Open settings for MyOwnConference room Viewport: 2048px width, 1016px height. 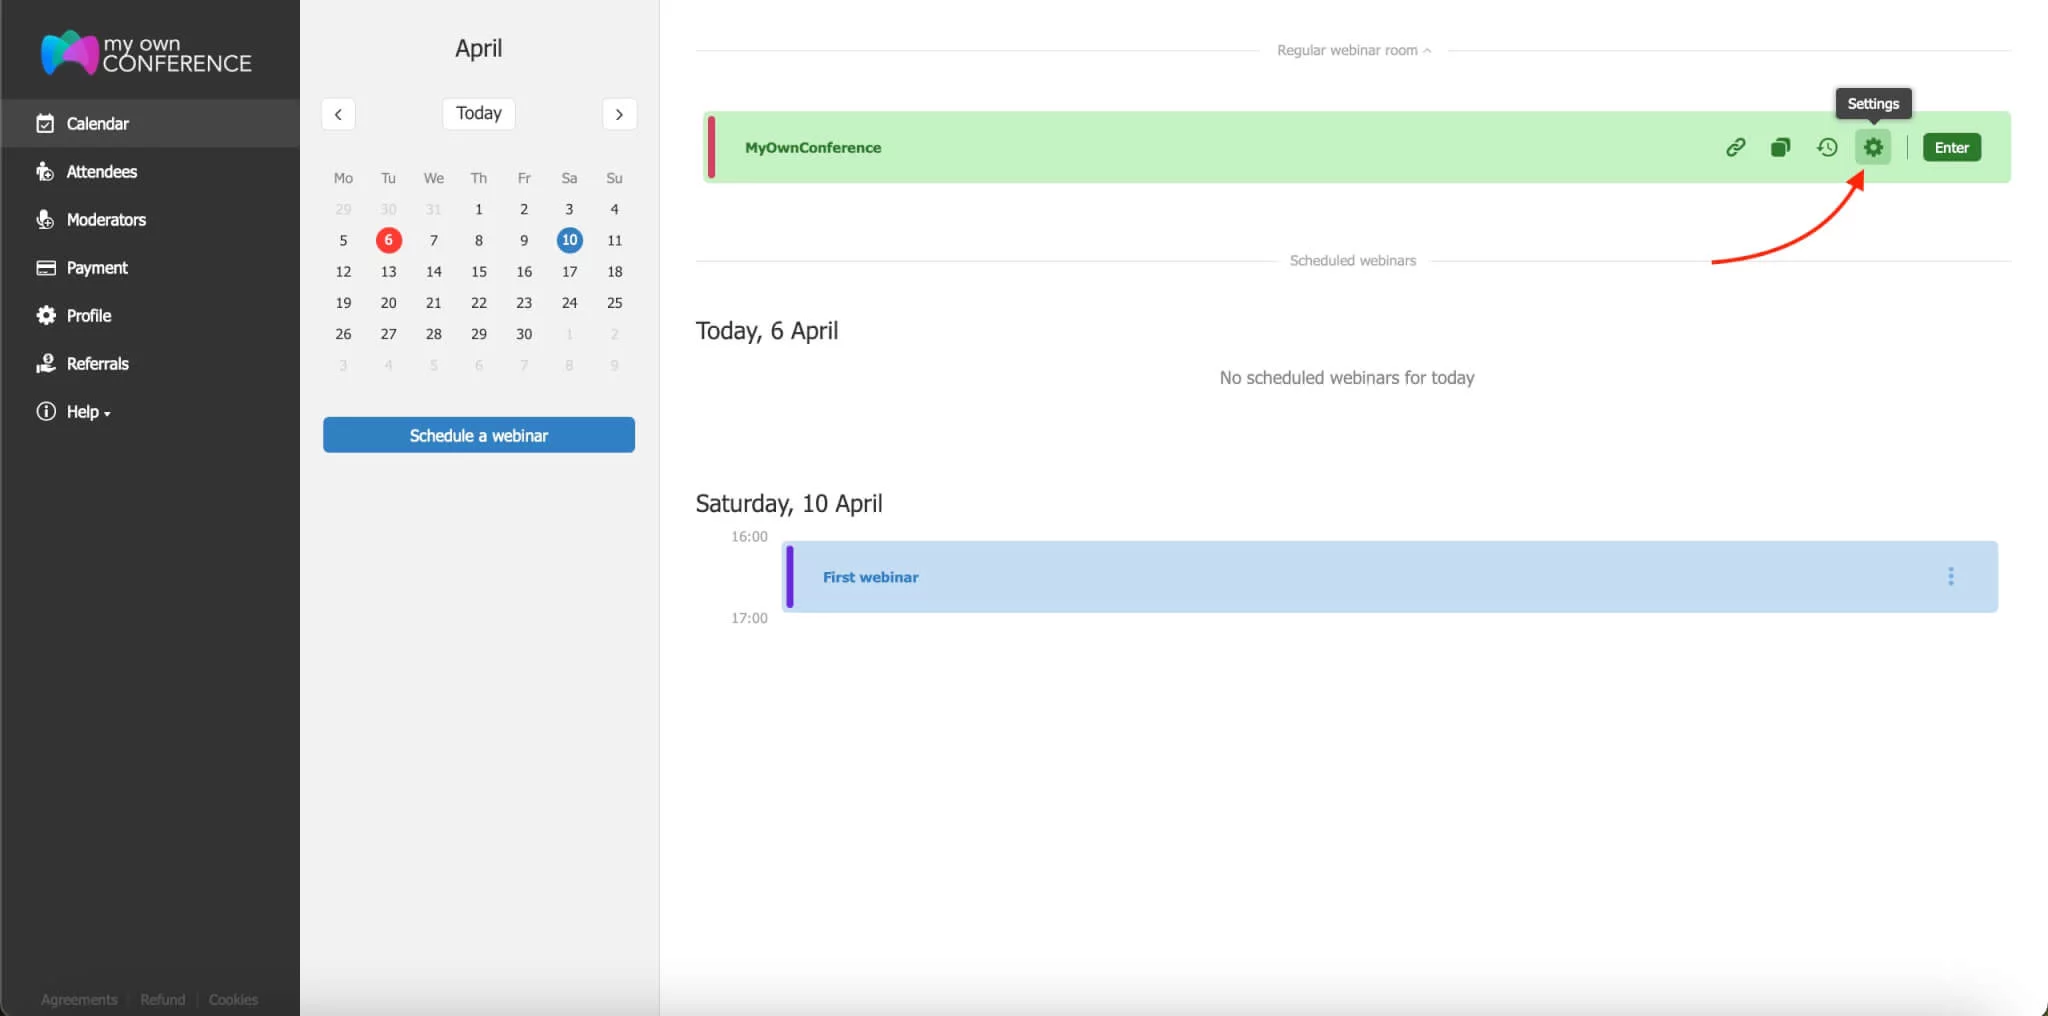point(1873,147)
